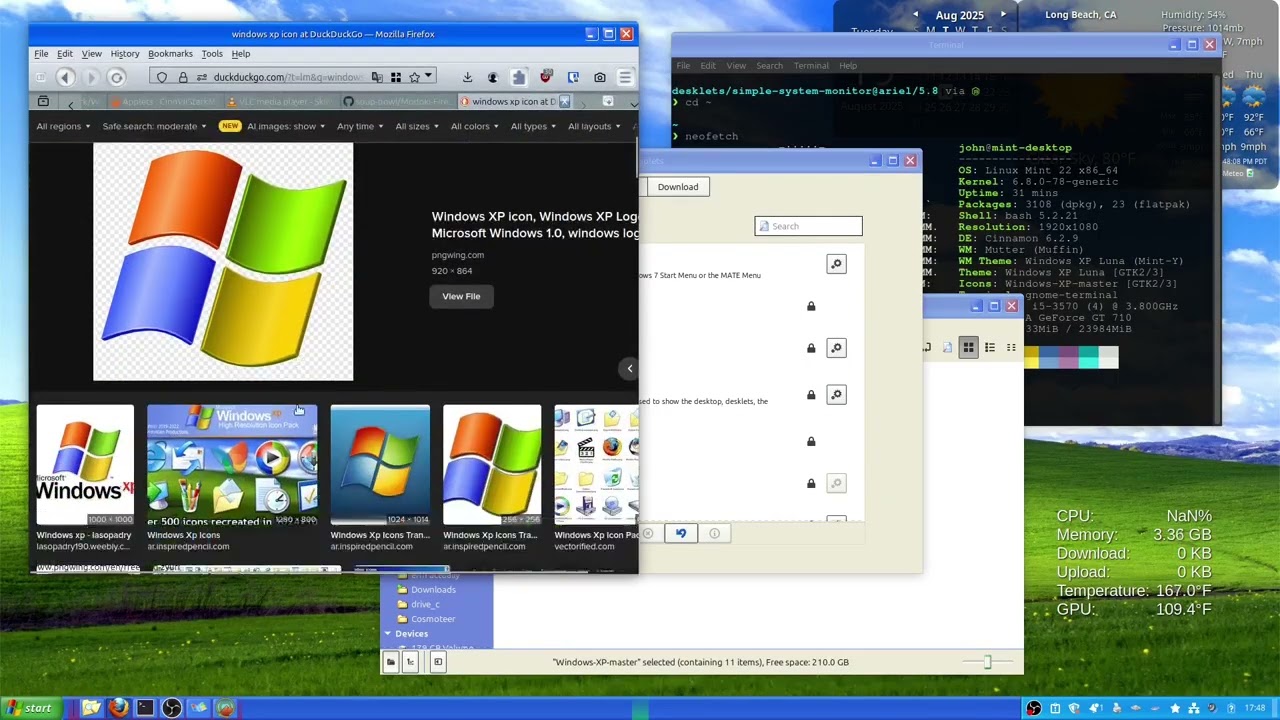Screen dimensions: 1280x720
Task: Open the Windows xp - lasopadry thumbnail
Action: pos(85,465)
